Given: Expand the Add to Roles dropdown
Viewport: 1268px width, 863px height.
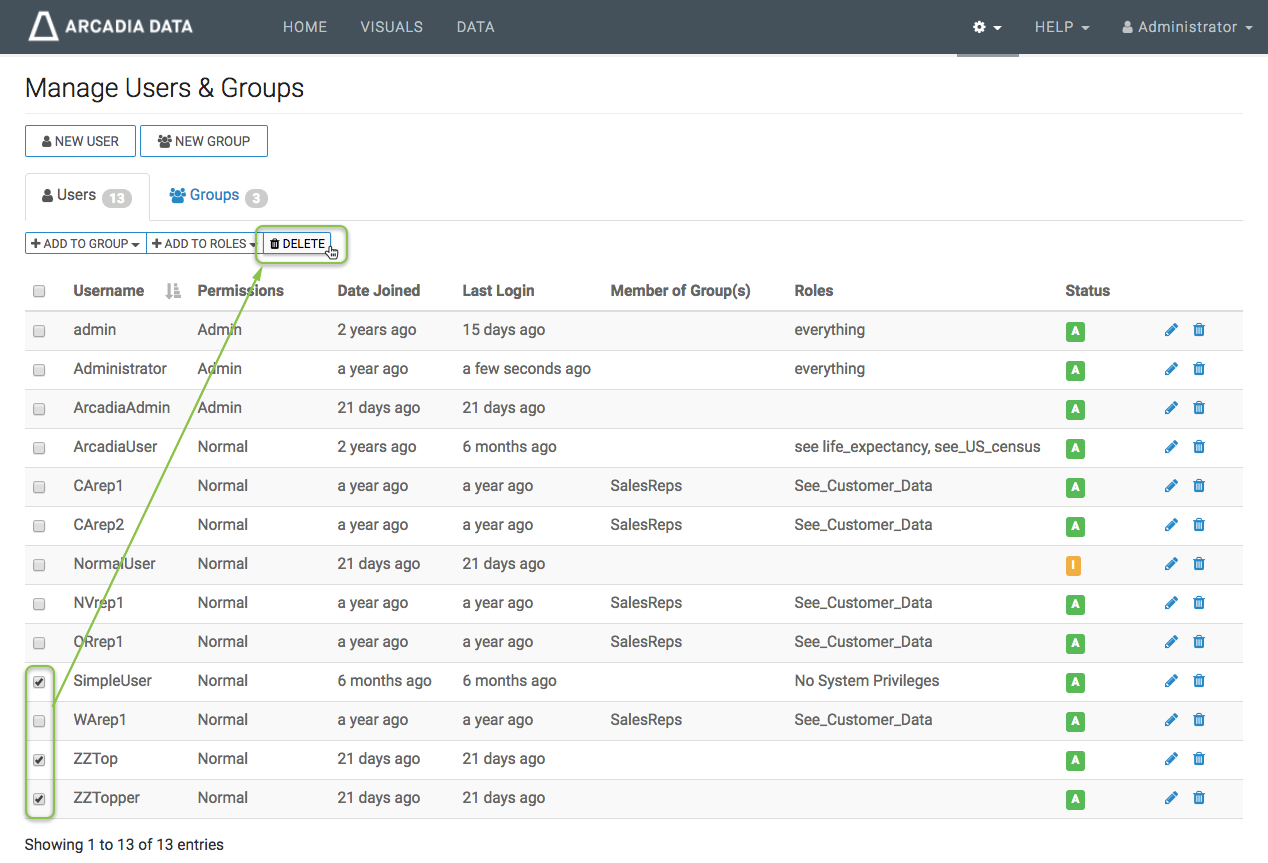Looking at the screenshot, I should coord(204,244).
